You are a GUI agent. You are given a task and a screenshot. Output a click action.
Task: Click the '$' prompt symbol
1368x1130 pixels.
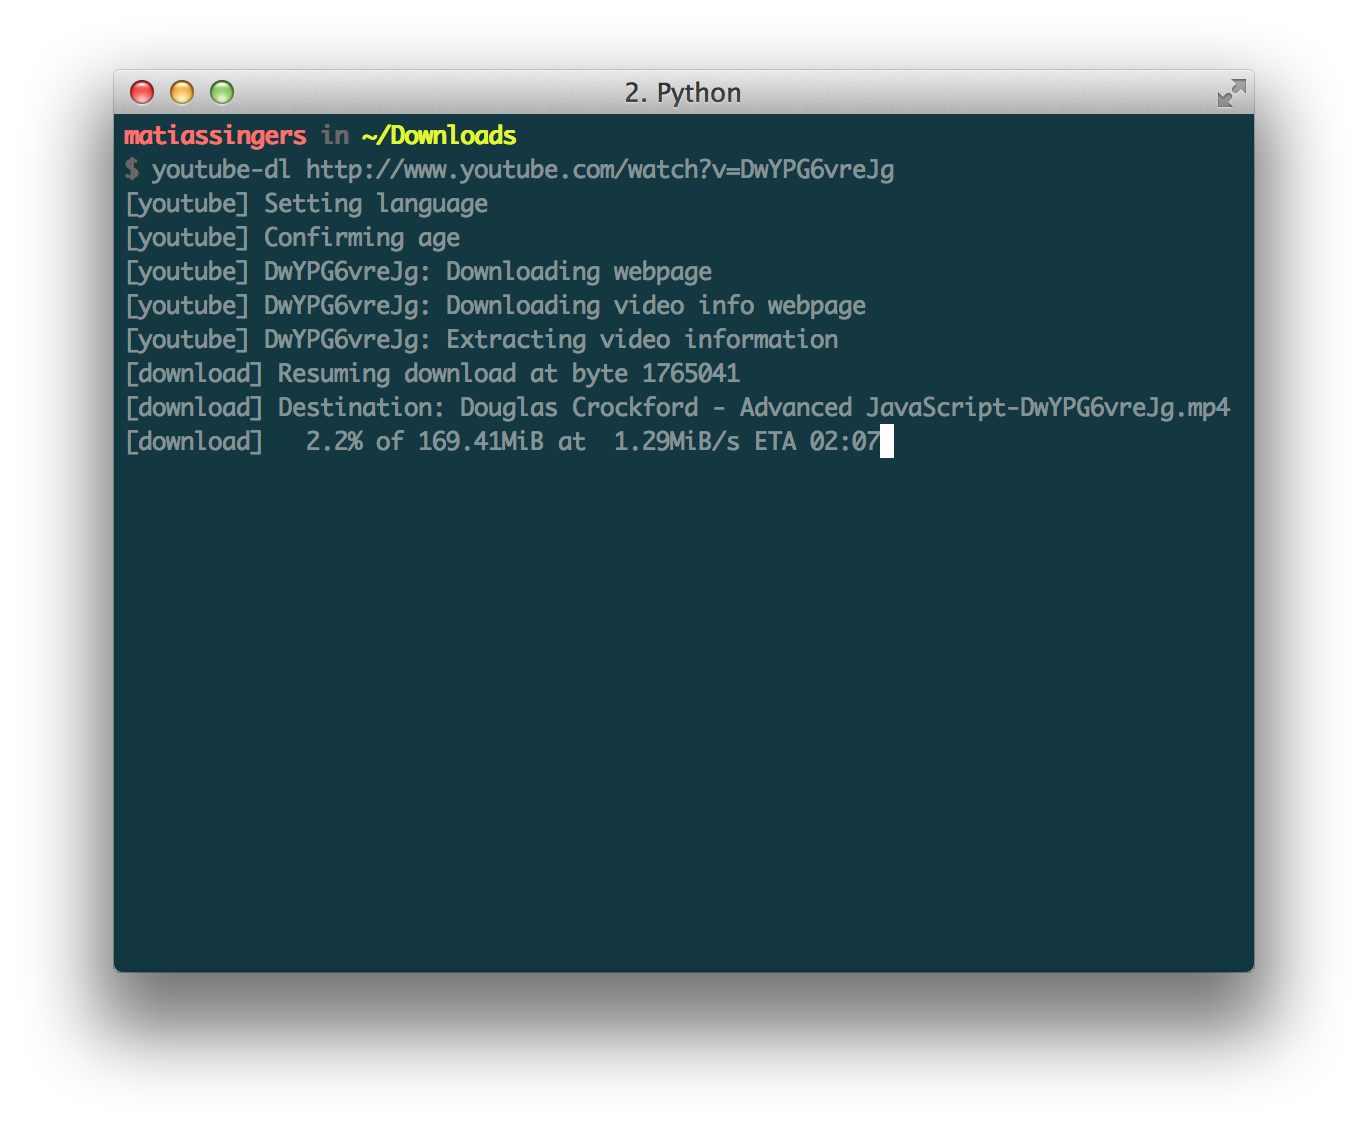[x=132, y=170]
